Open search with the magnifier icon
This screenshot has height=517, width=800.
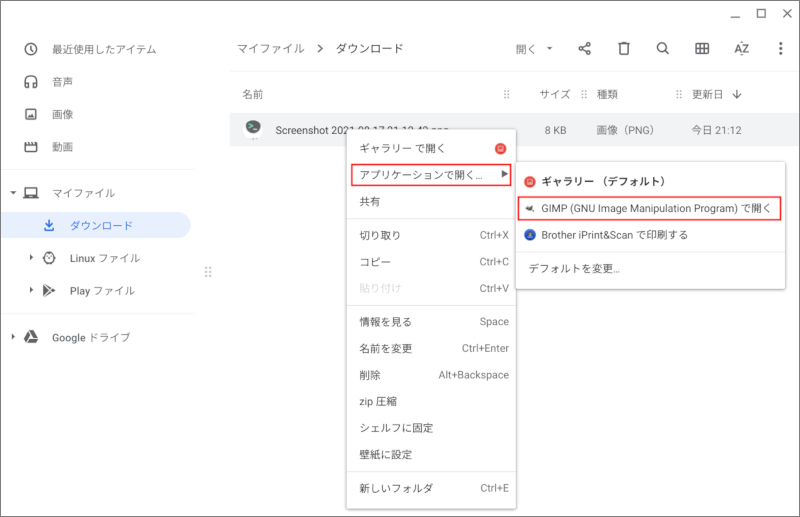pyautogui.click(x=663, y=48)
